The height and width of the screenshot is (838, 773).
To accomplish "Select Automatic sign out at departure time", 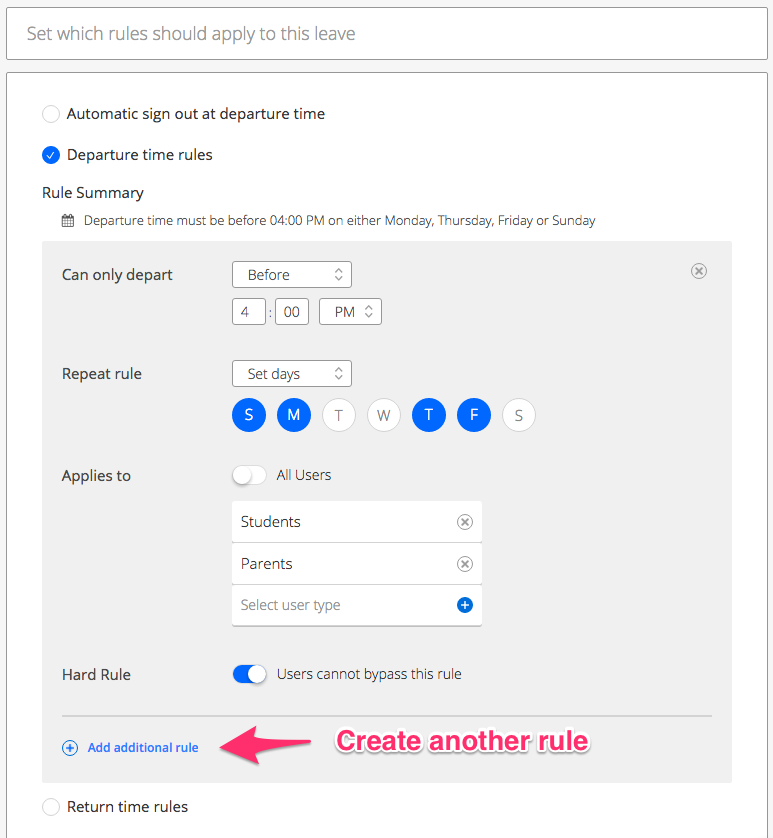I will (51, 114).
